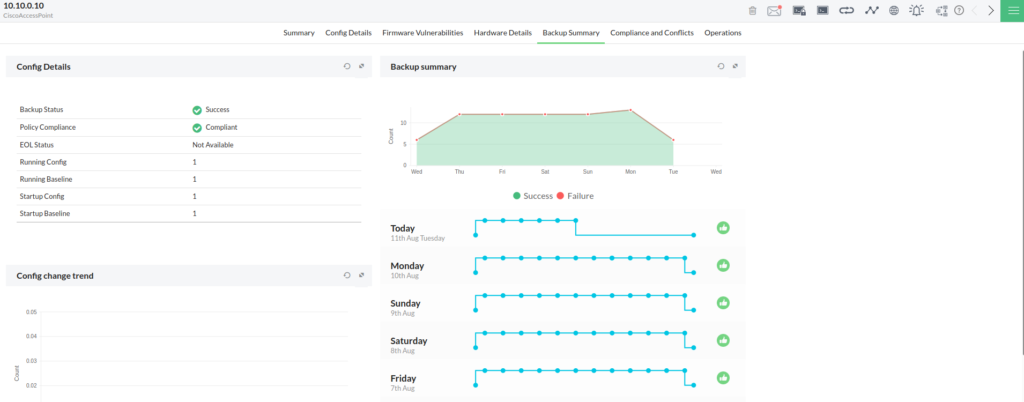The image size is (1024, 402).
Task: Click the globe browser icon
Action: pos(893,11)
